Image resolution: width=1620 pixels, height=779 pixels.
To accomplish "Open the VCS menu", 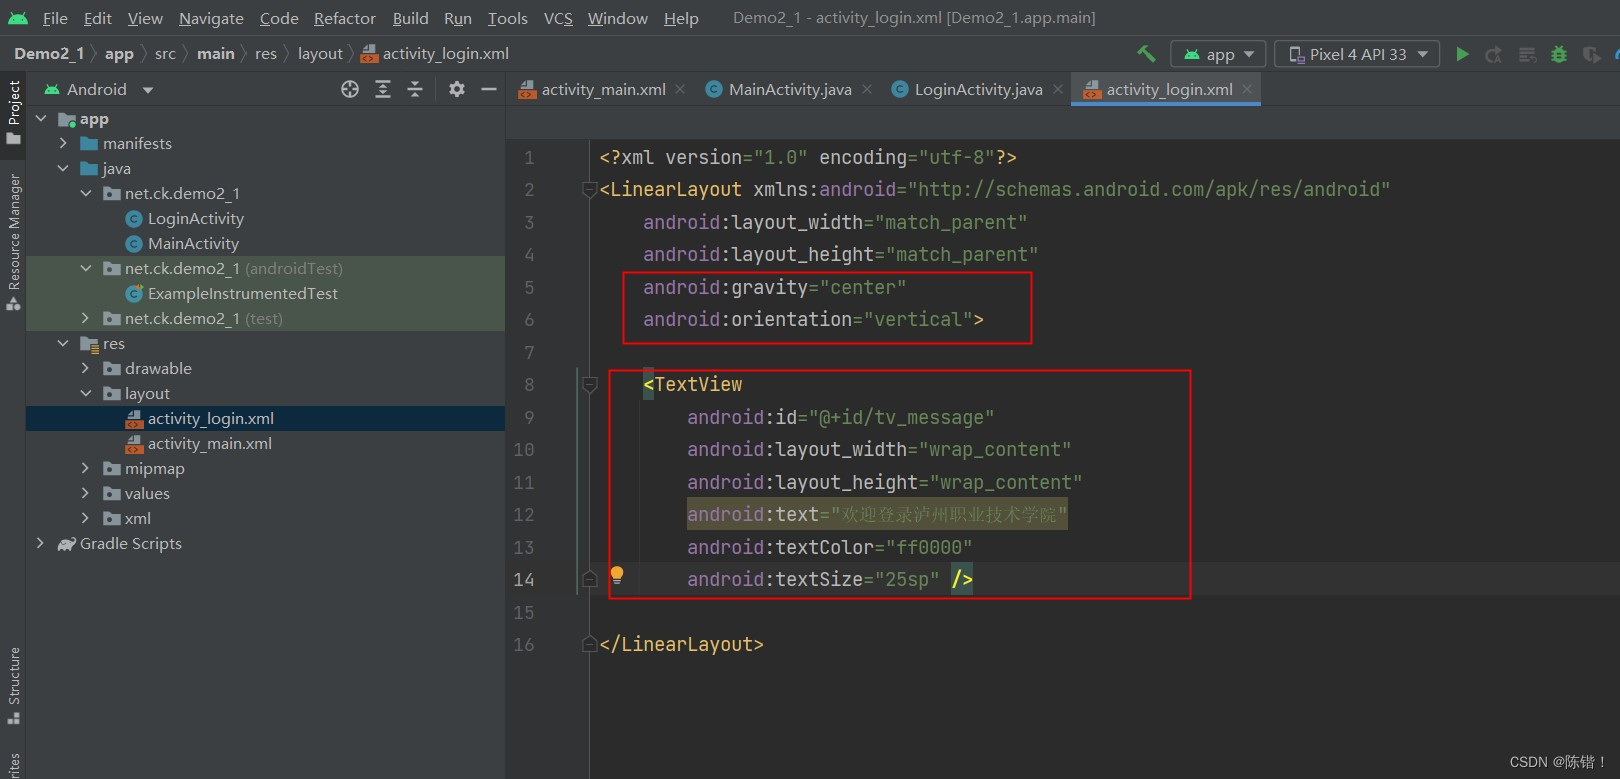I will pos(558,18).
